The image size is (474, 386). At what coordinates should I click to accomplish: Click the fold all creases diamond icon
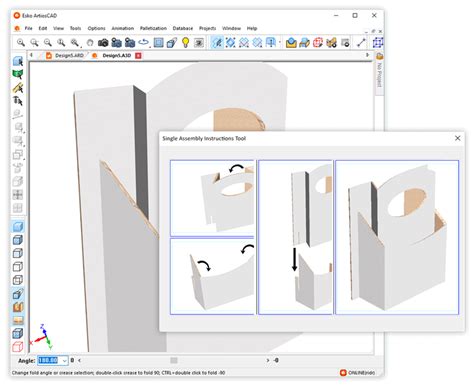click(230, 43)
